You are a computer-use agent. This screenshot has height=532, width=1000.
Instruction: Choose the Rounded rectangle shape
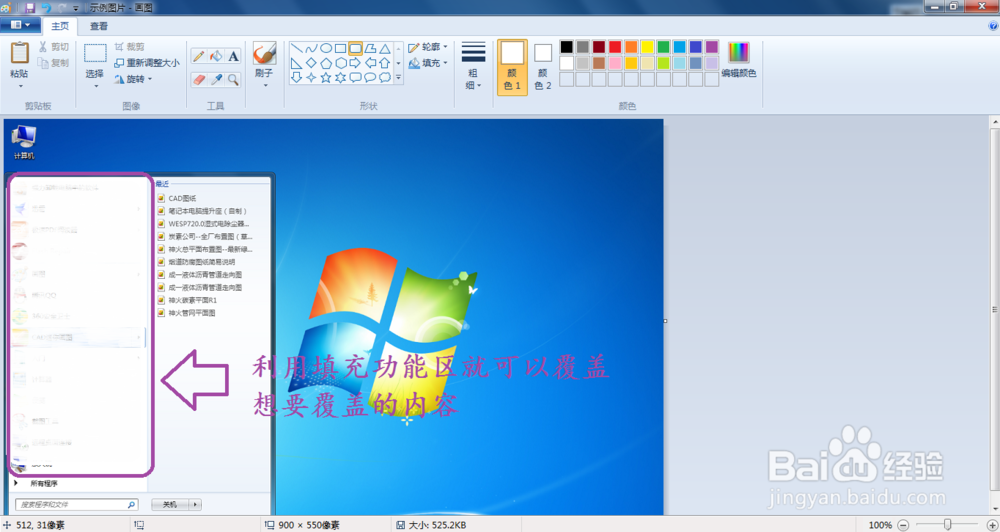click(x=355, y=48)
